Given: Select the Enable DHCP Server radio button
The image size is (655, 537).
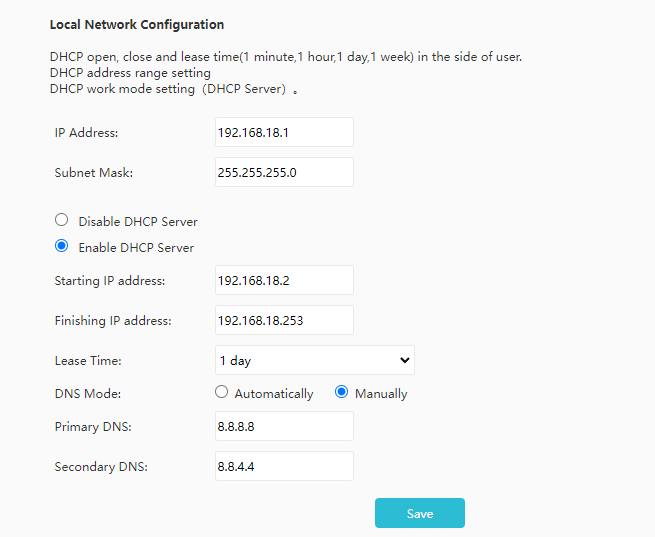Looking at the screenshot, I should click(61, 246).
